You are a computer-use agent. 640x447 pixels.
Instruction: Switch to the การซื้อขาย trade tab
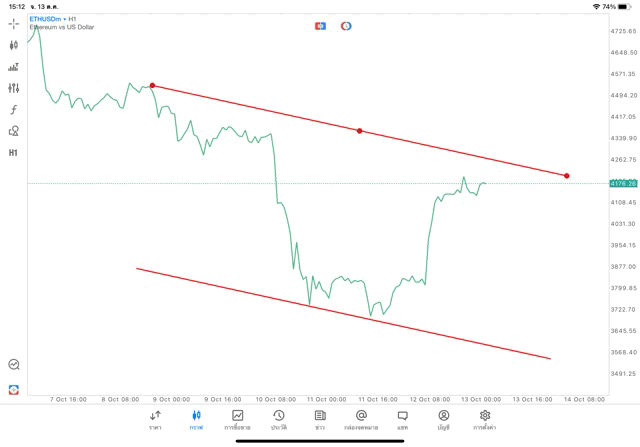tap(237, 419)
